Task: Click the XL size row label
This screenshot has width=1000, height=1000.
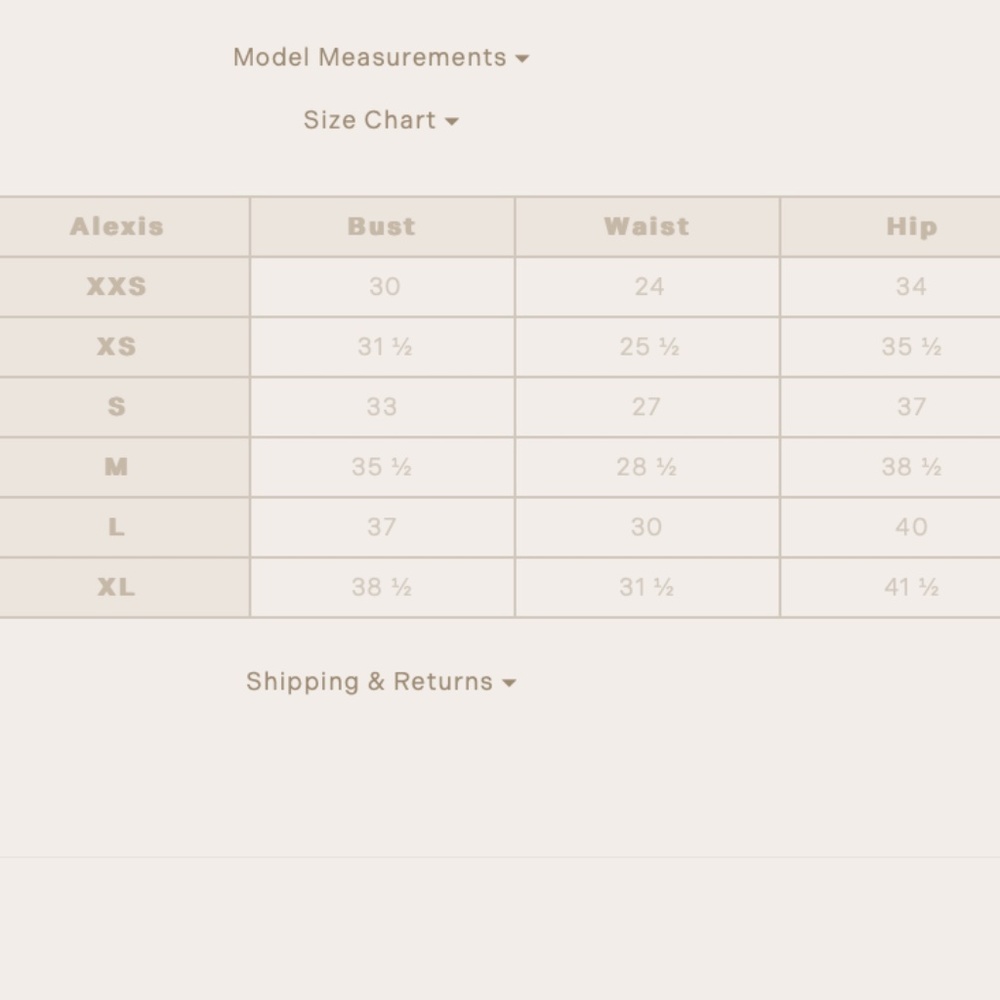Action: coord(117,587)
